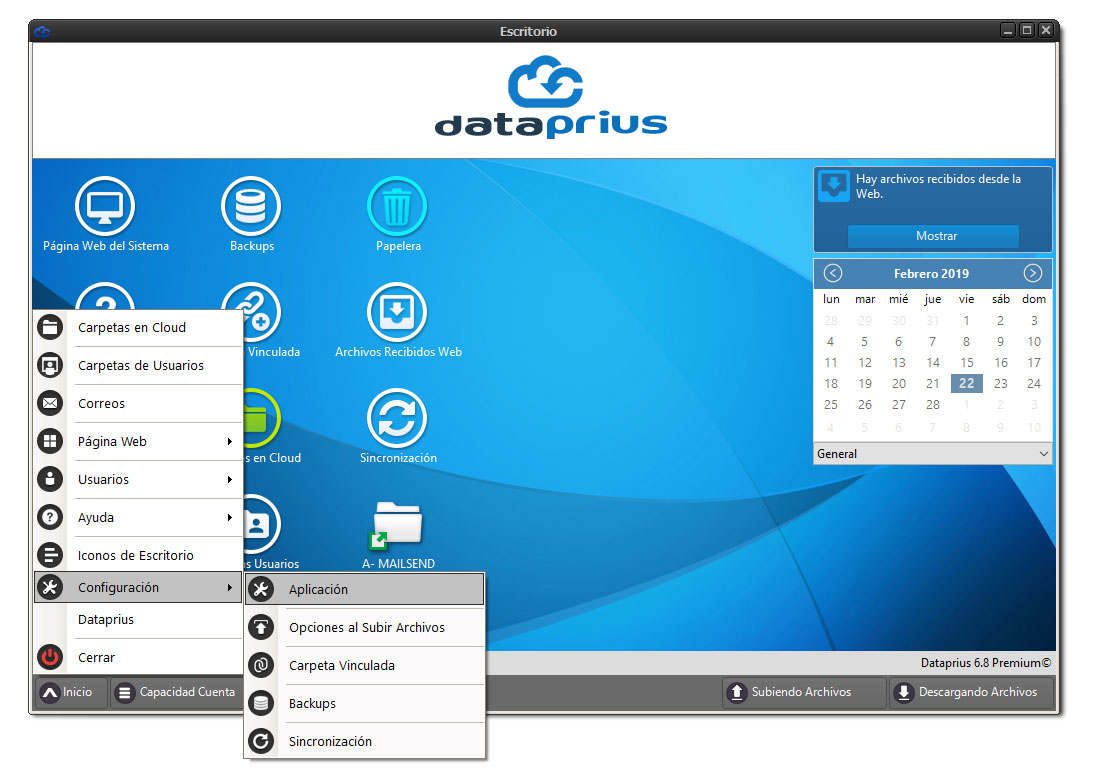Click the Aplicación wrench icon in submenu
The height and width of the screenshot is (780, 1096).
pyautogui.click(x=261, y=589)
